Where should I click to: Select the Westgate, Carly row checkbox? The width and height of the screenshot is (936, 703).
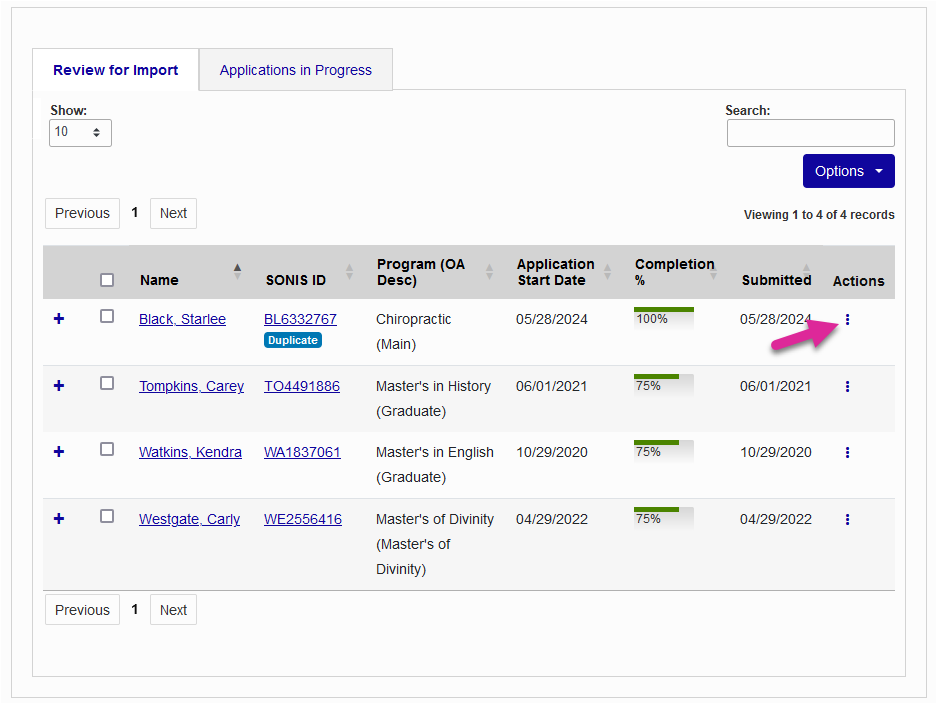click(107, 516)
